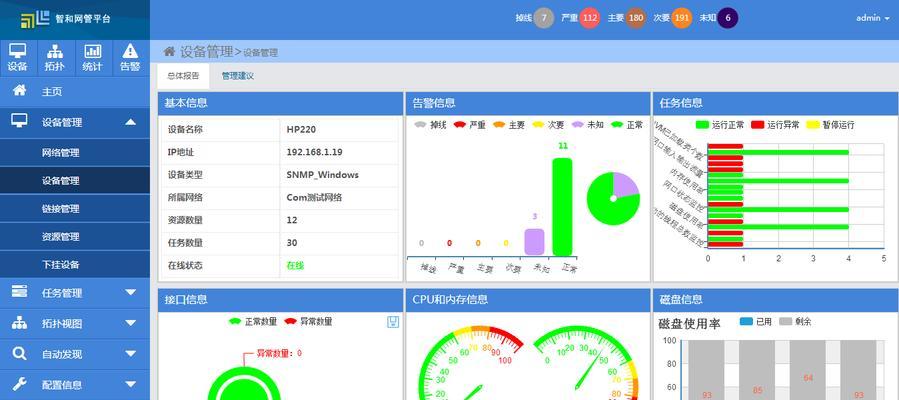Open the 设备 toolbar icon
The width and height of the screenshot is (899, 400).
pyautogui.click(x=18, y=57)
